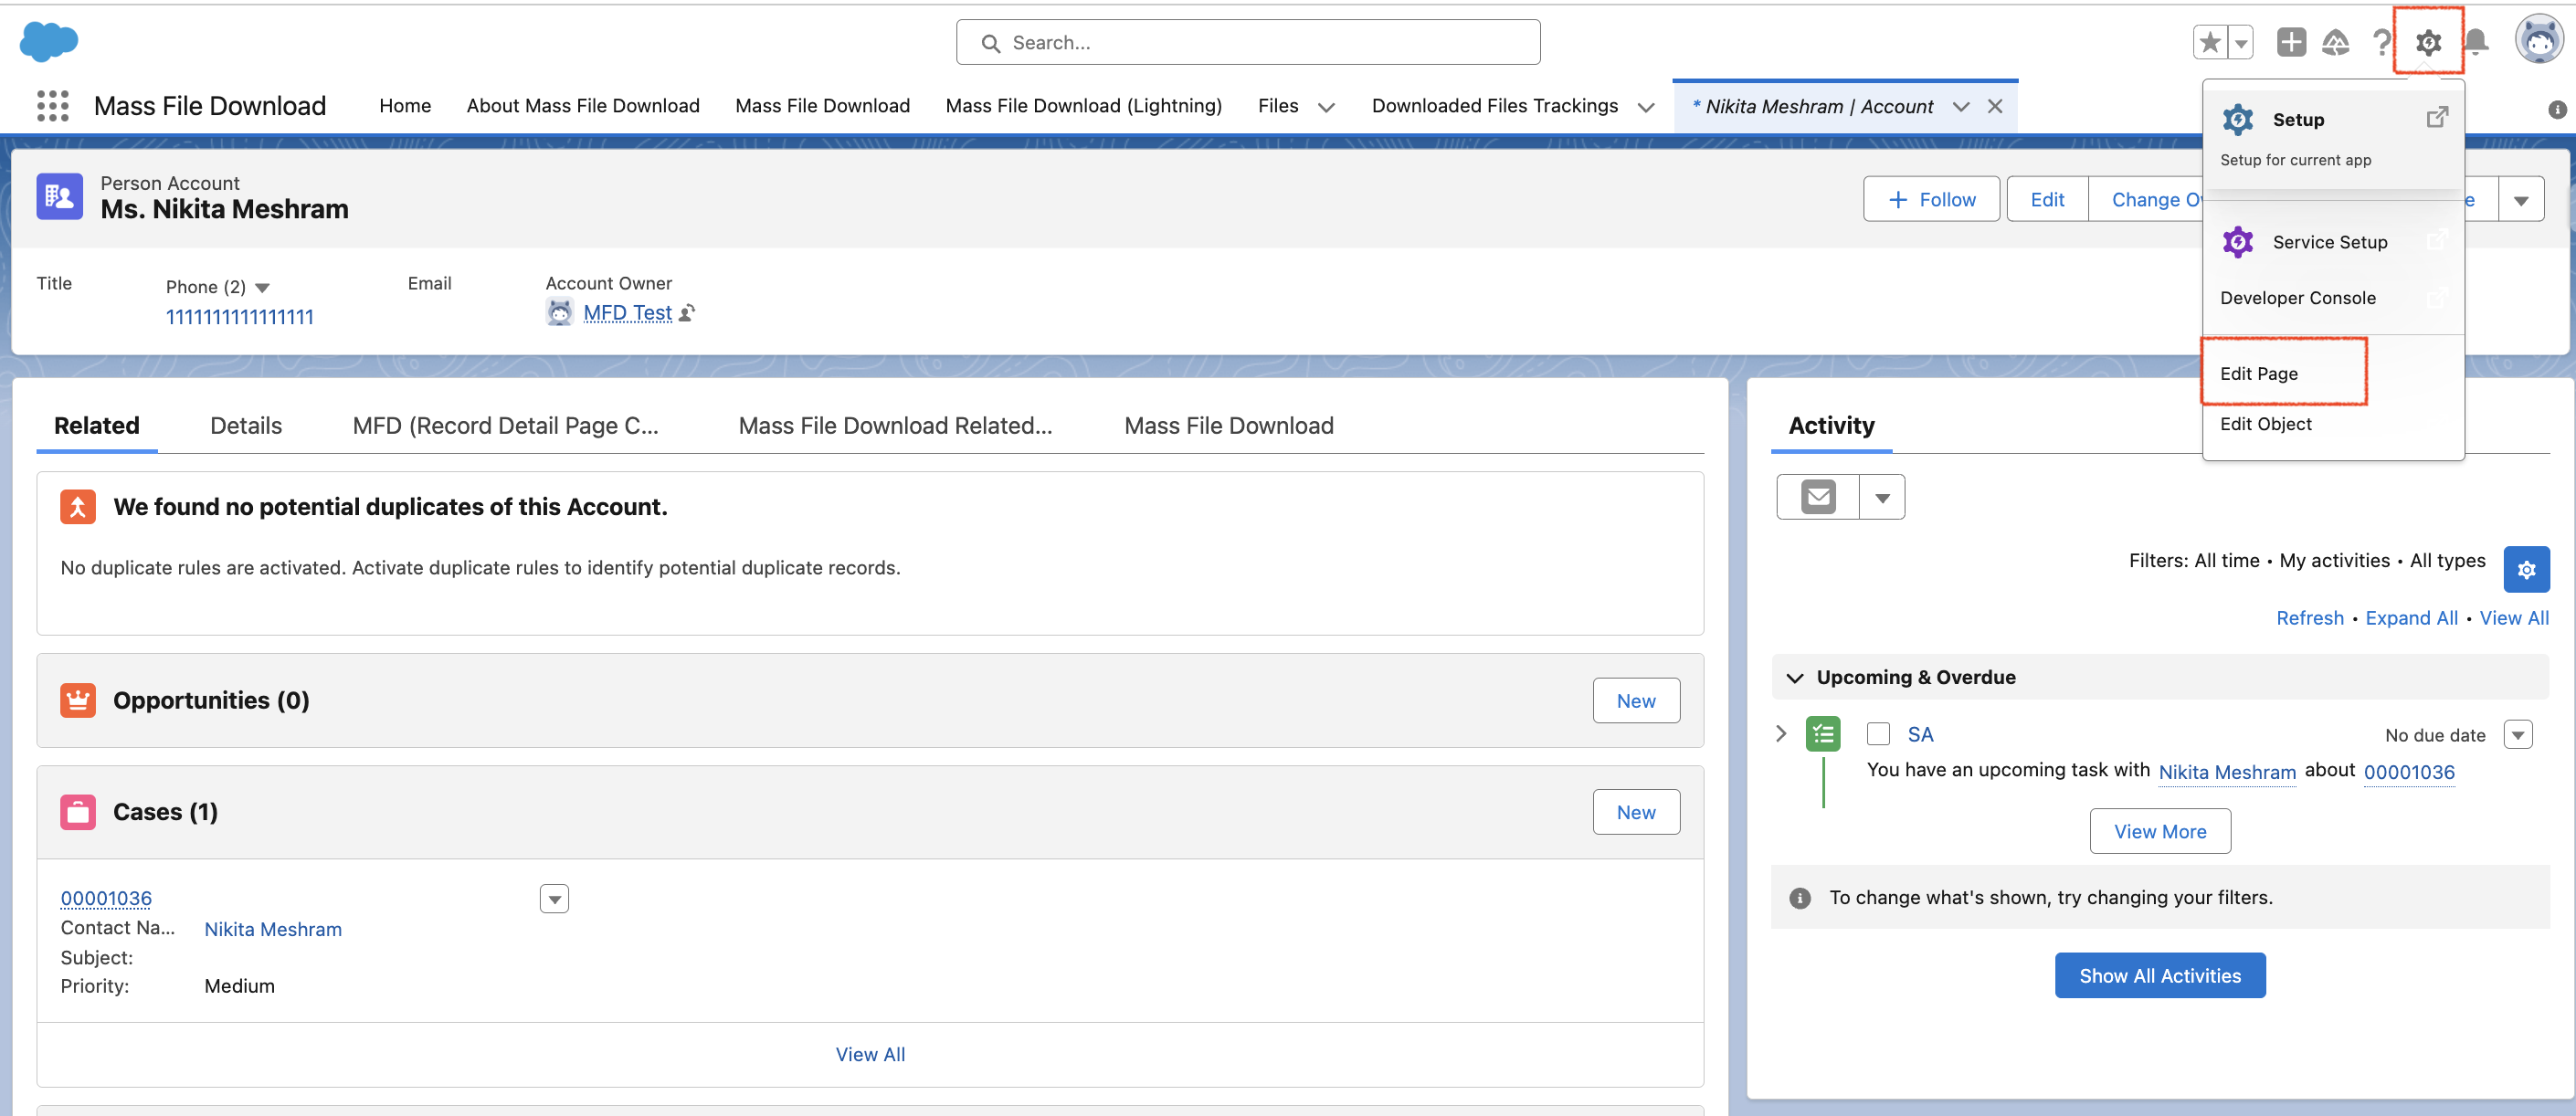
Task: Open Activity filter settings gear button
Action: point(2525,570)
